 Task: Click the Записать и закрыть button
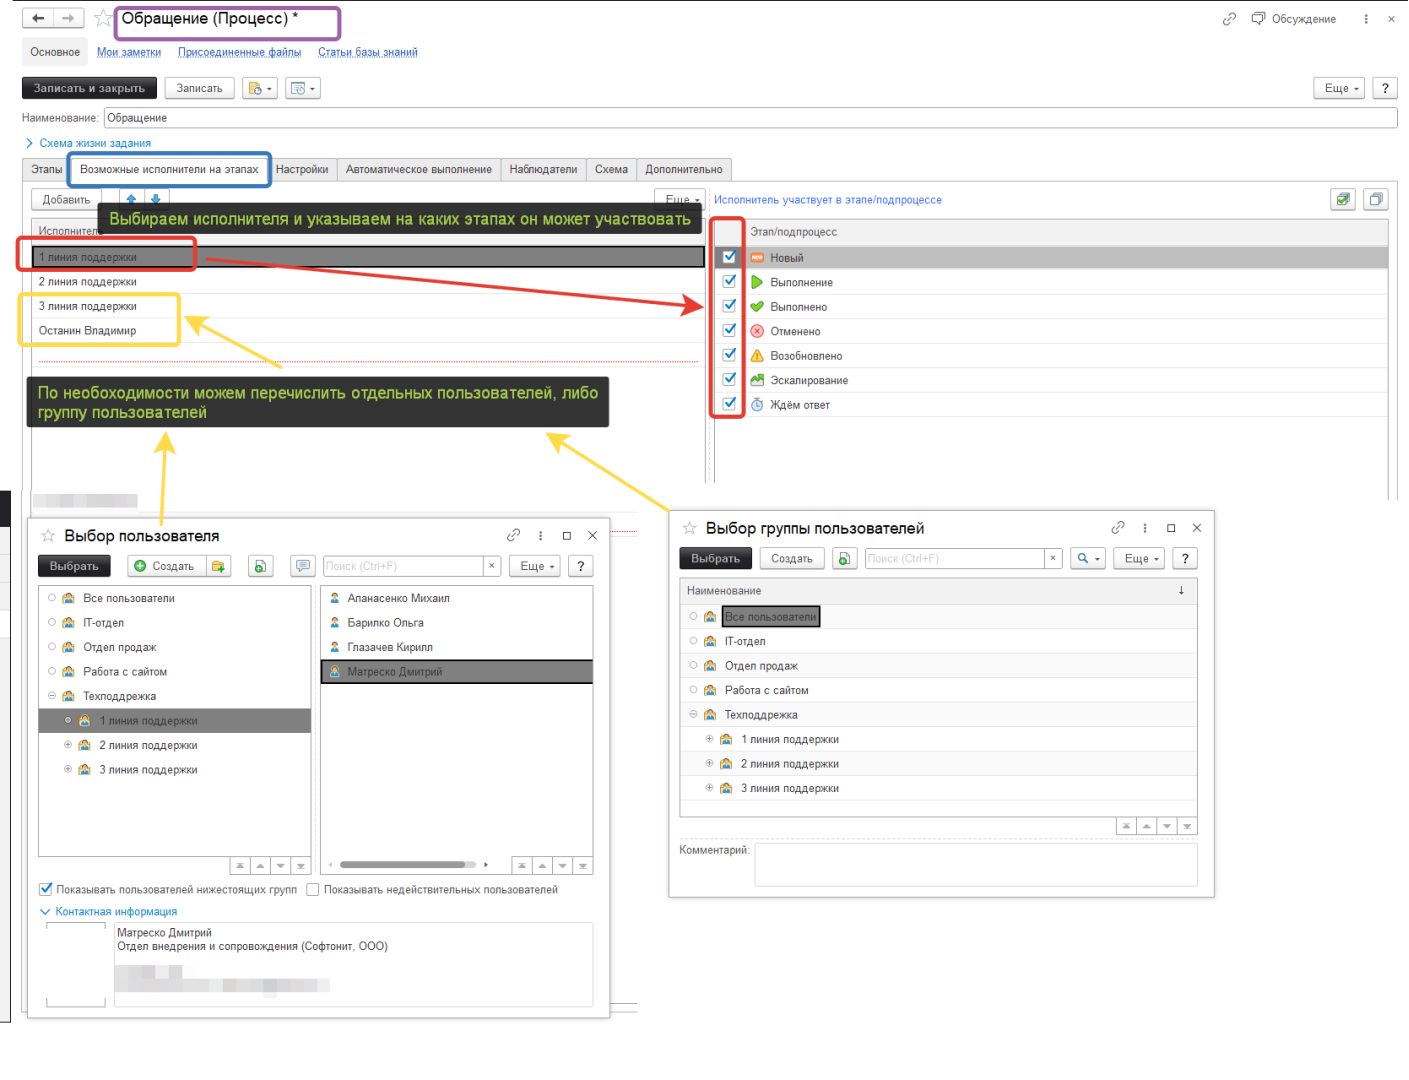[x=89, y=88]
